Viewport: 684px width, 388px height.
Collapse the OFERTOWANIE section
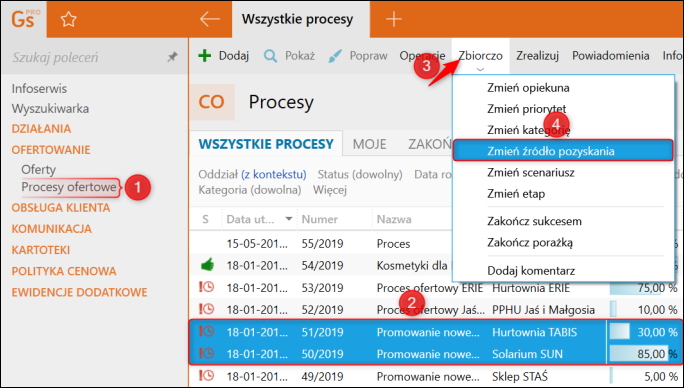tap(51, 150)
